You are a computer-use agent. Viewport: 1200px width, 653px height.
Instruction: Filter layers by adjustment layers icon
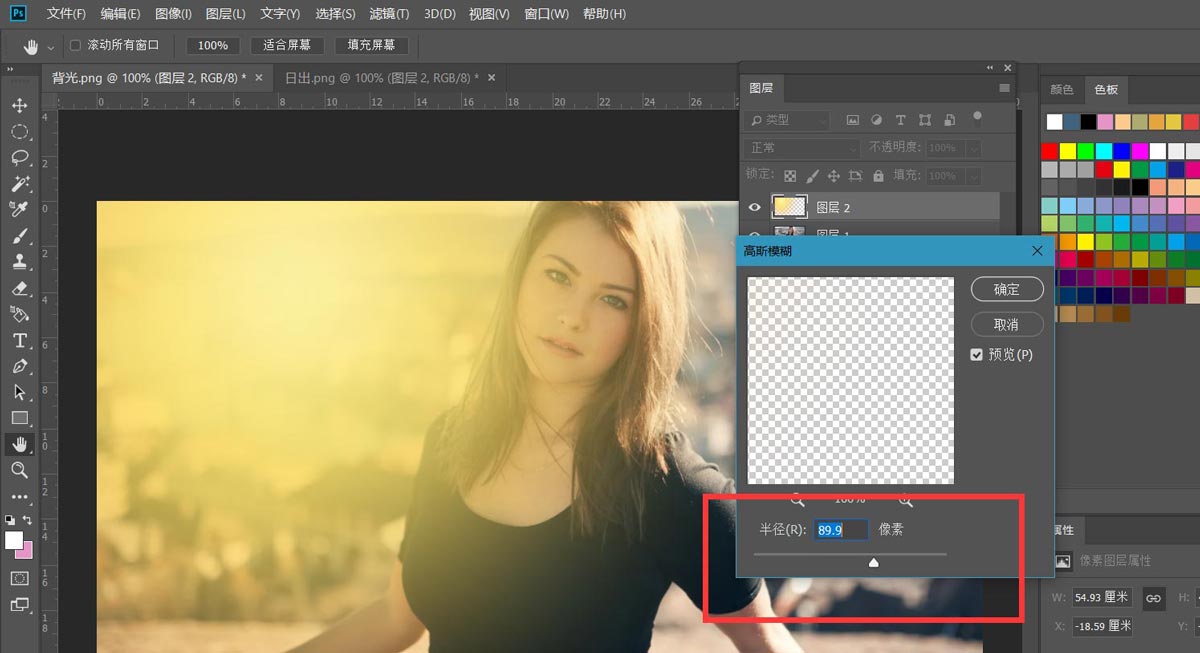click(x=876, y=120)
